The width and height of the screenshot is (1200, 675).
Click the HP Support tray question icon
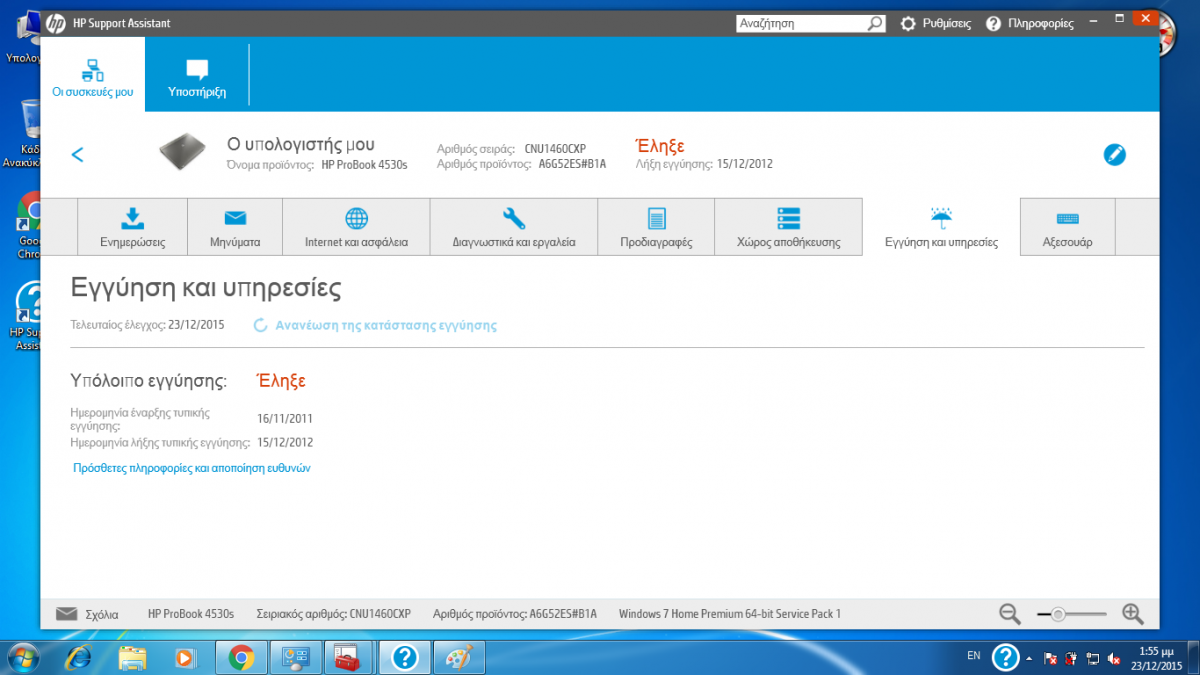point(1006,657)
